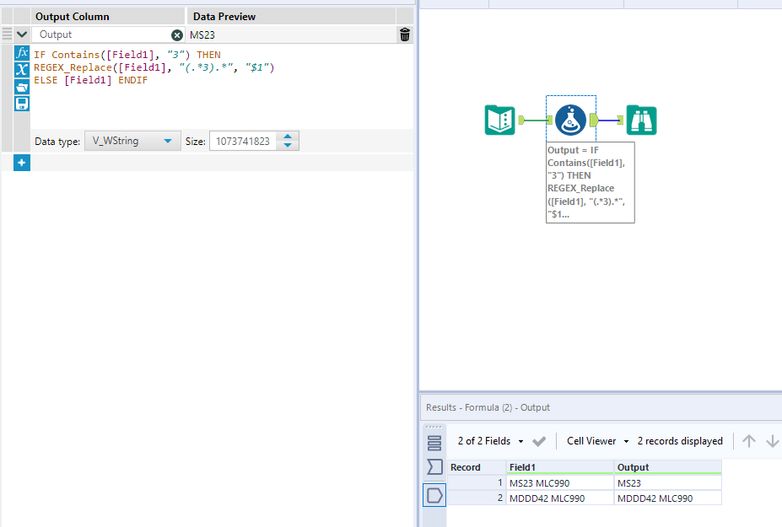The image size is (782, 527).
Task: Select Field1 cell MDDD42 MLC990
Action: pyautogui.click(x=560, y=498)
